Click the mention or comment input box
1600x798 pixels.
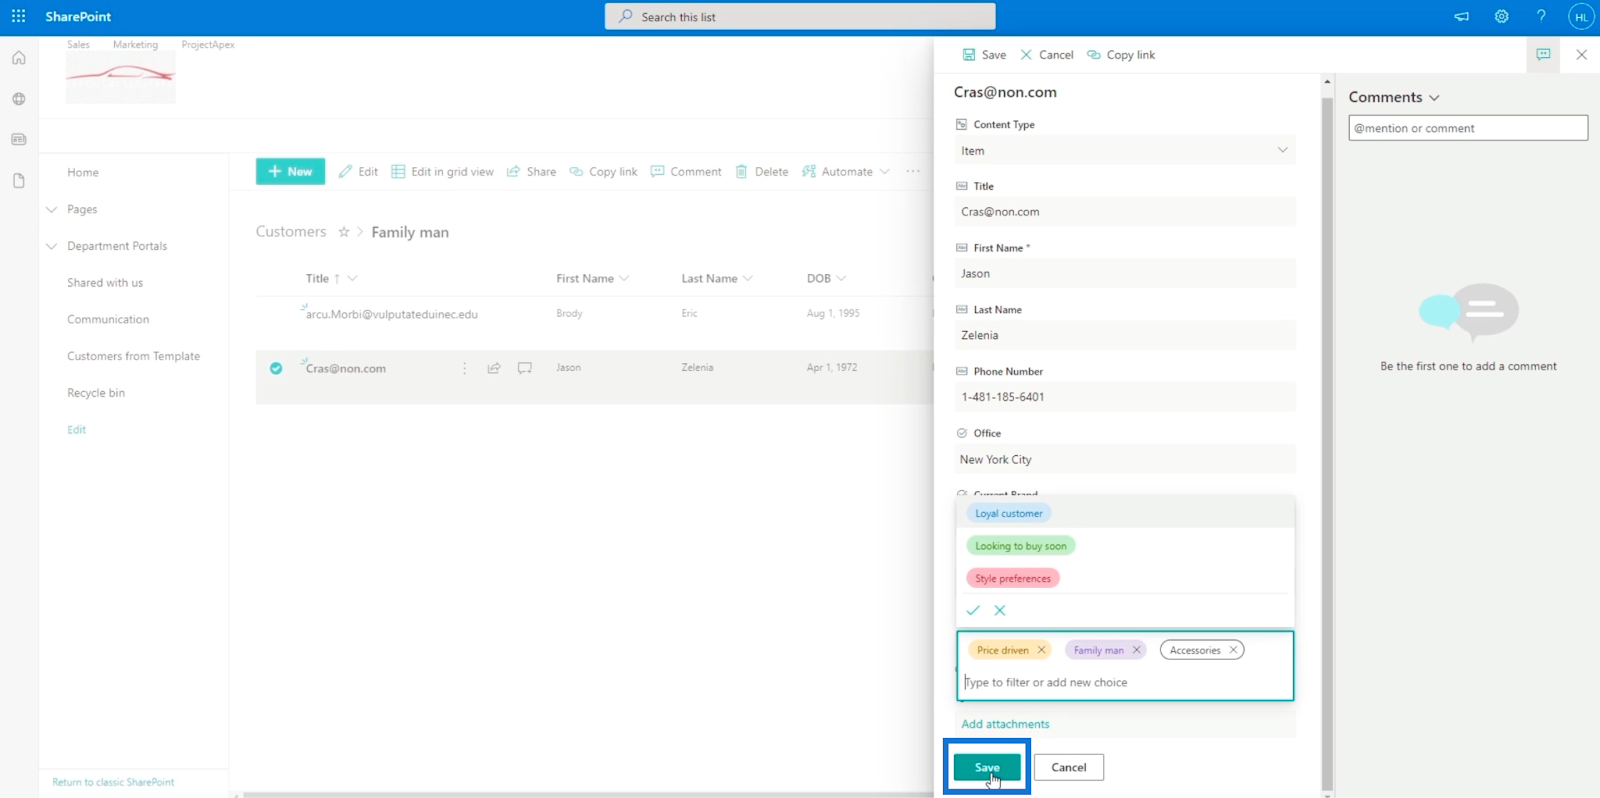1468,128
